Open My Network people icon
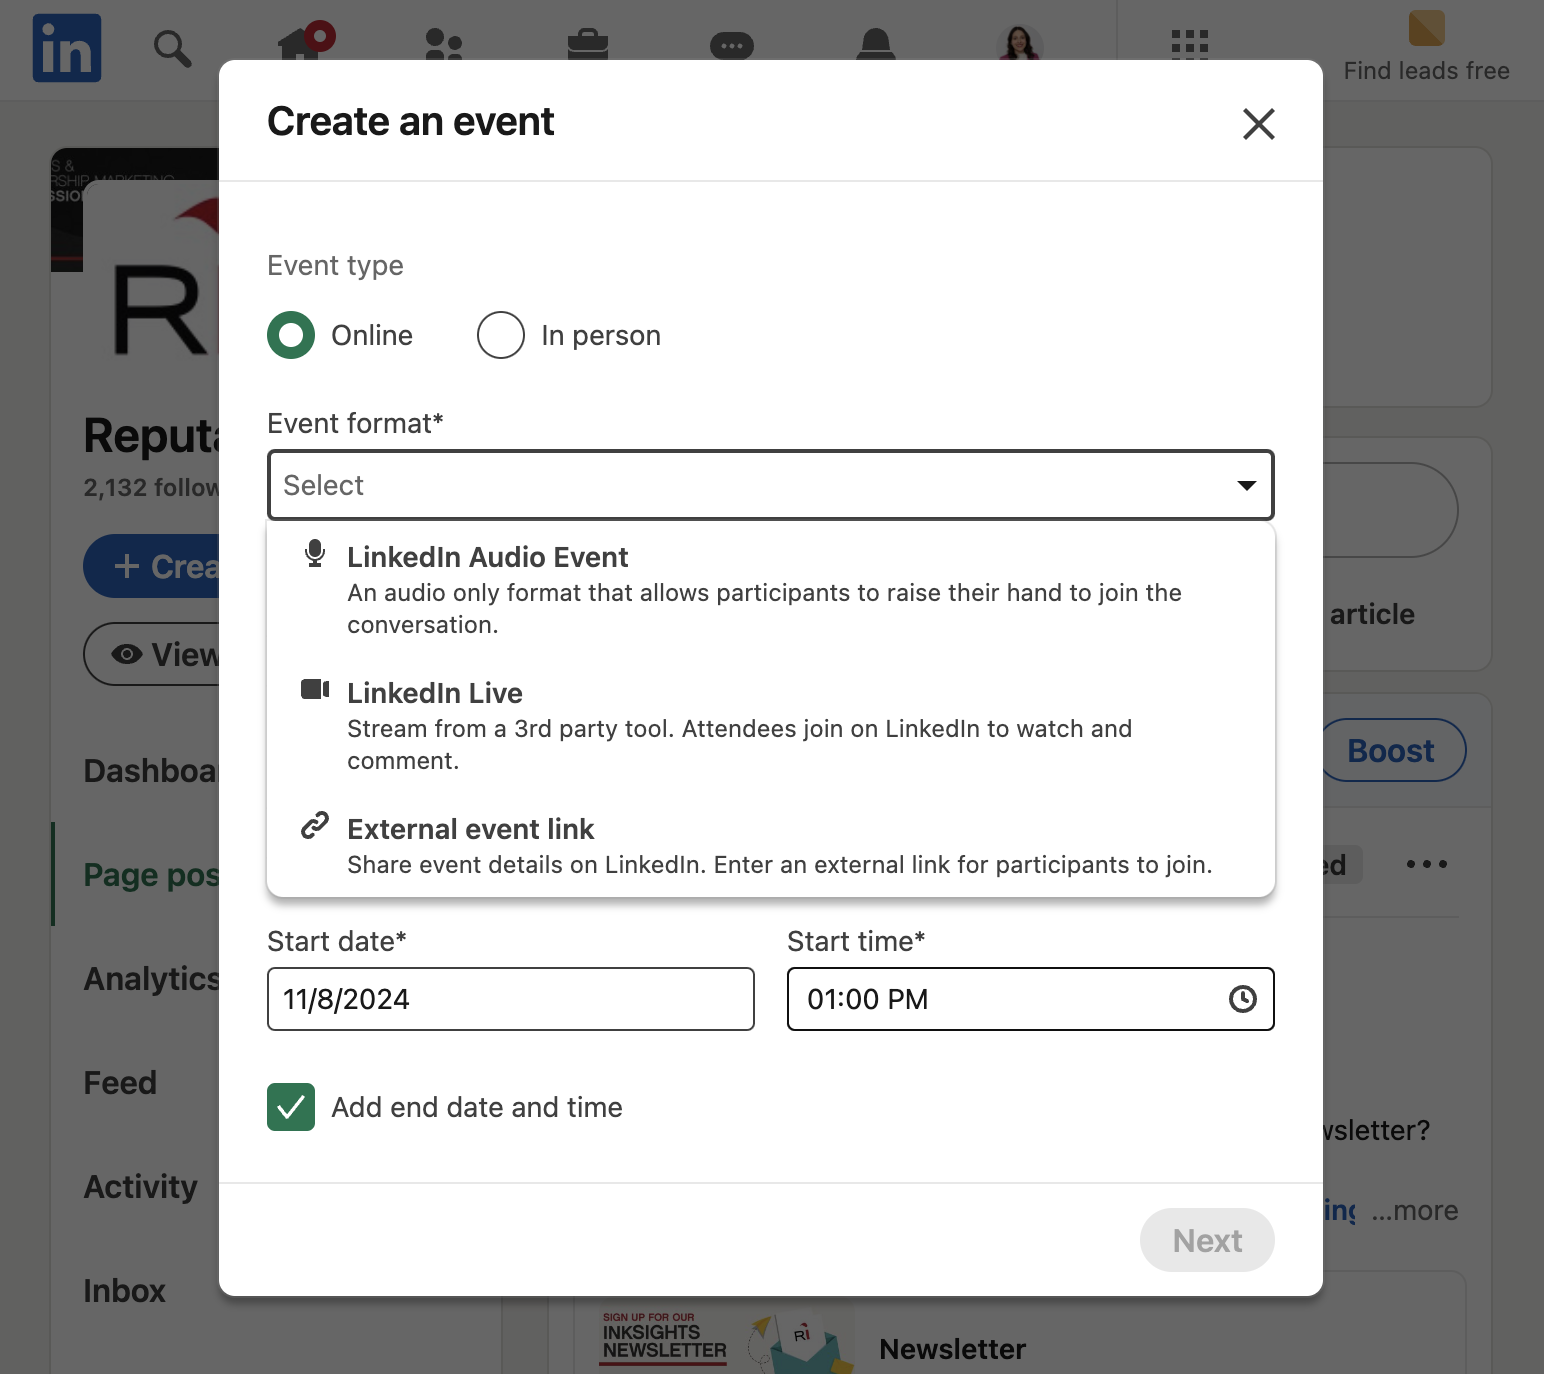The width and height of the screenshot is (1544, 1374). pyautogui.click(x=443, y=44)
